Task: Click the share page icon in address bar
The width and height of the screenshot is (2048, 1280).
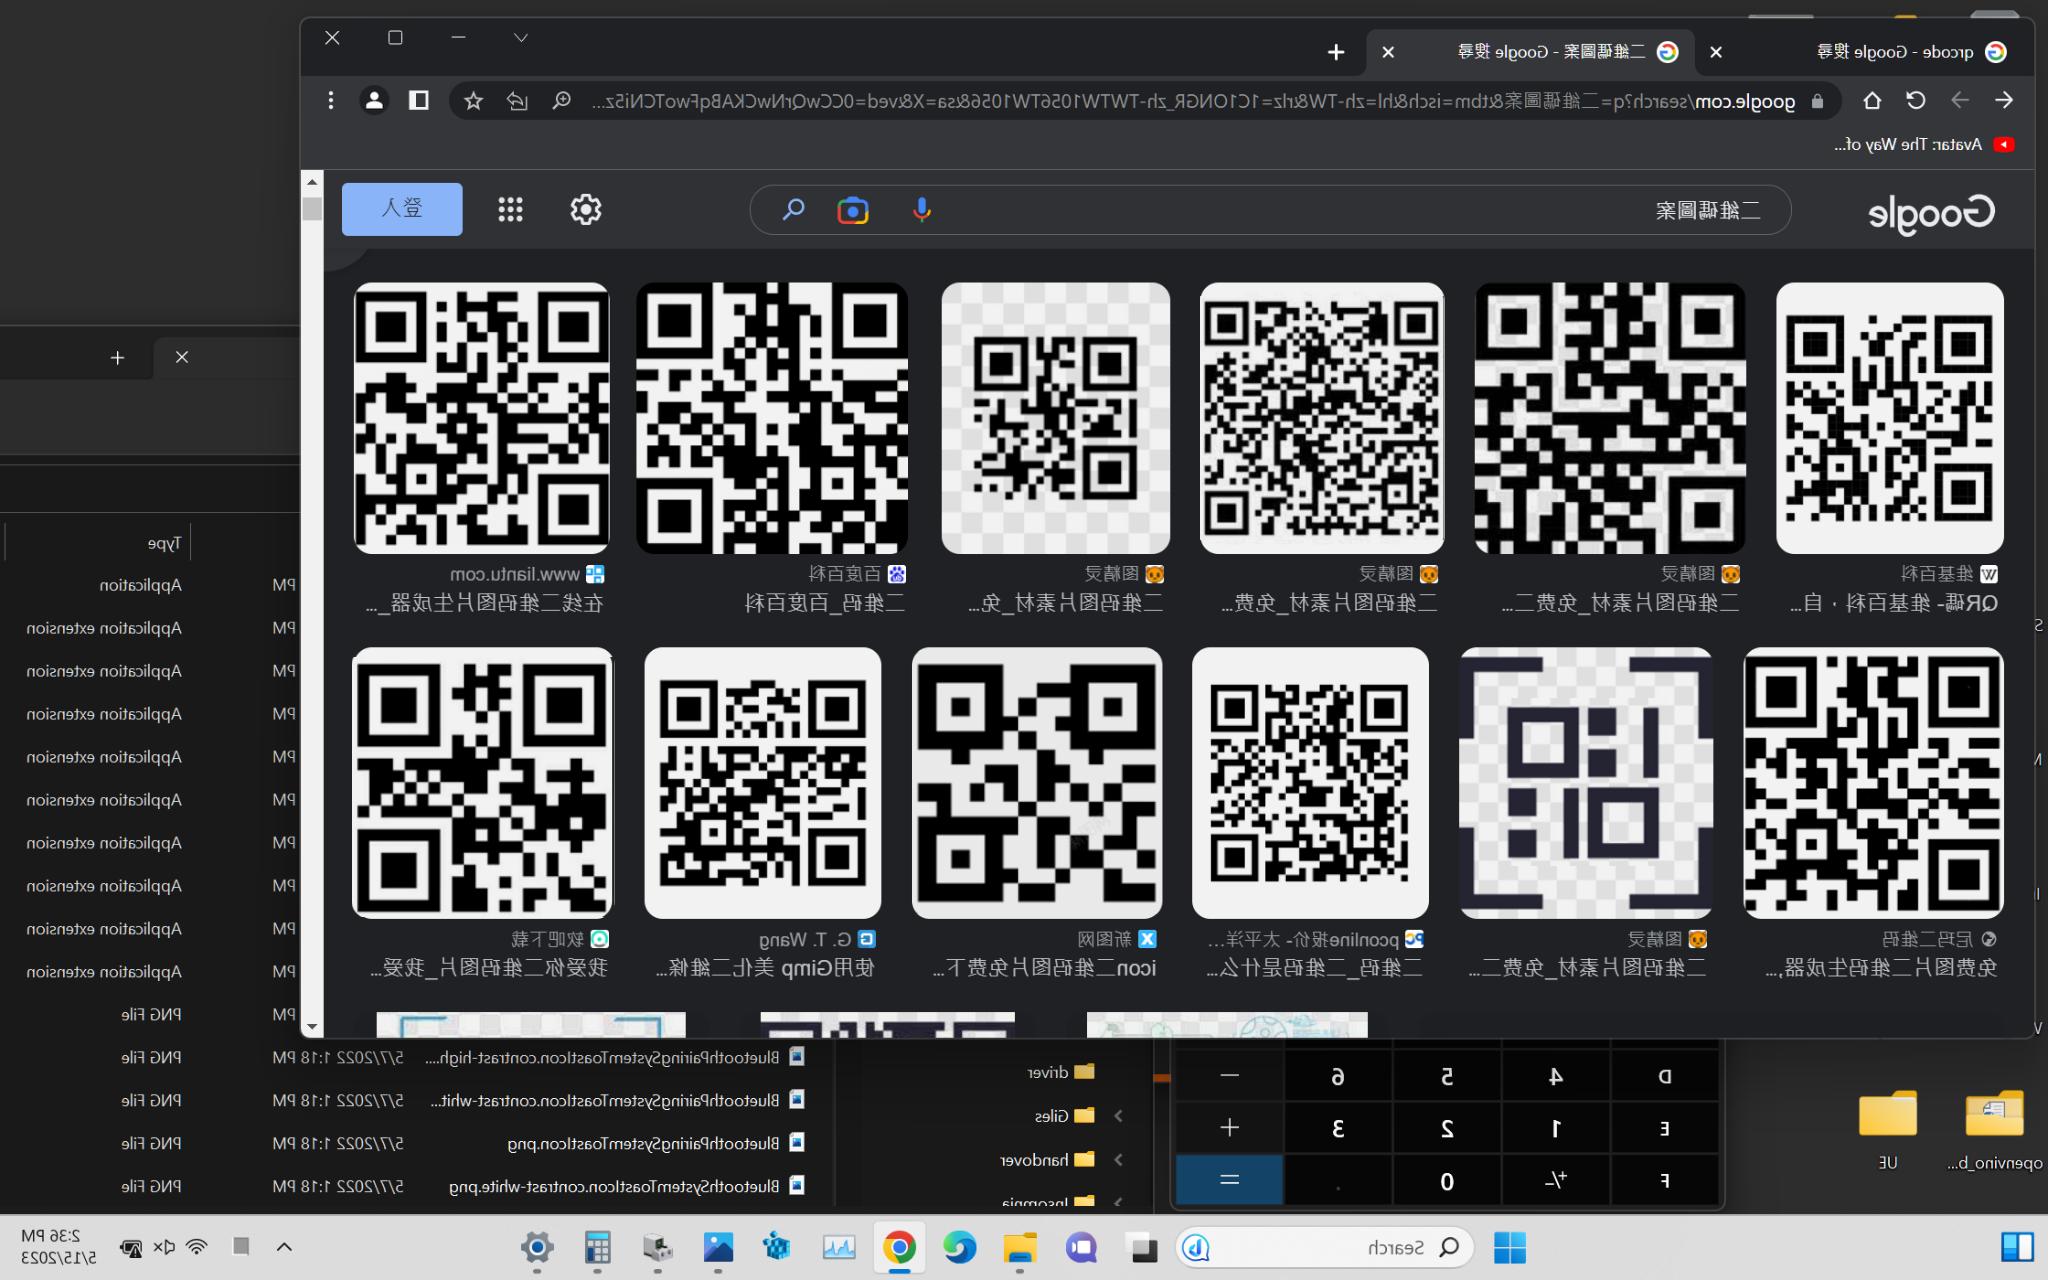Action: pyautogui.click(x=517, y=101)
